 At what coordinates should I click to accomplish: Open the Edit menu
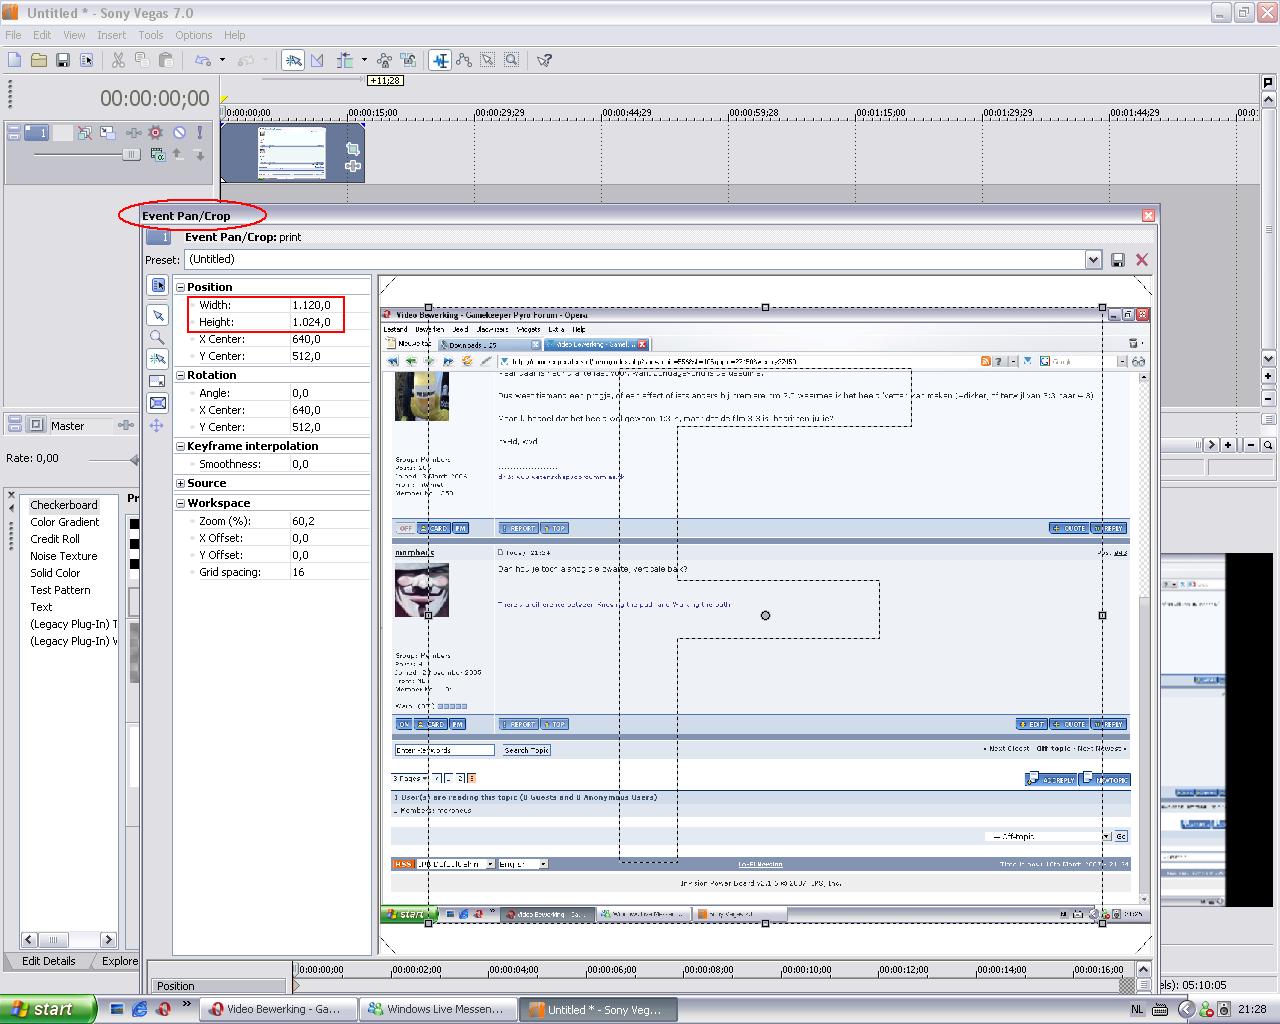(42, 35)
